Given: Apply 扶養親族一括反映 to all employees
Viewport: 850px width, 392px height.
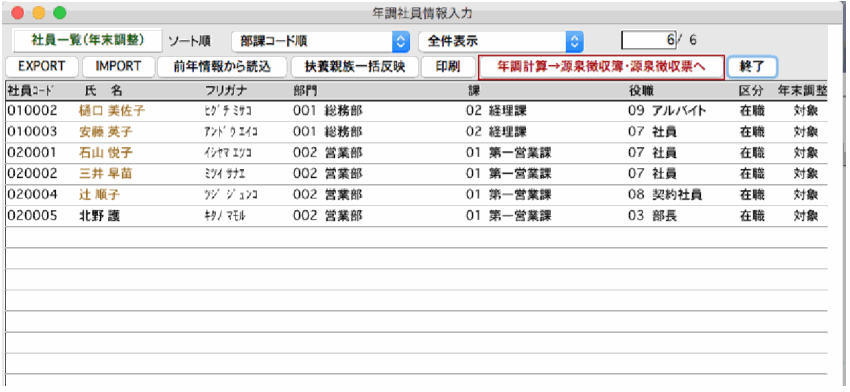Looking at the screenshot, I should [355, 67].
